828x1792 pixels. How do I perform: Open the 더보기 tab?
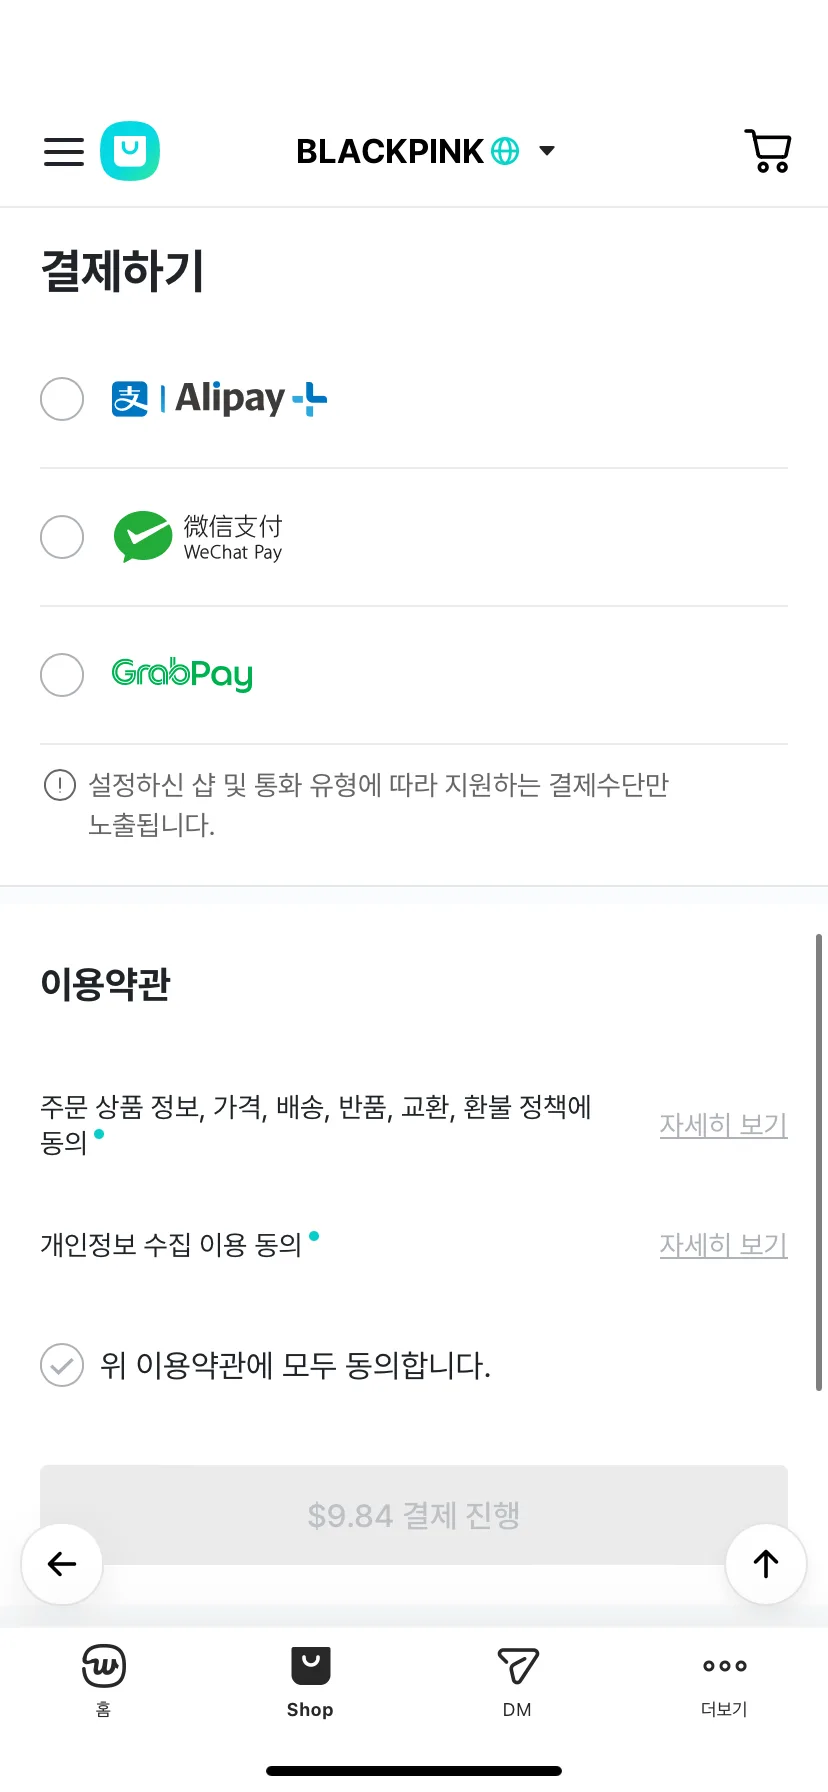click(724, 1680)
